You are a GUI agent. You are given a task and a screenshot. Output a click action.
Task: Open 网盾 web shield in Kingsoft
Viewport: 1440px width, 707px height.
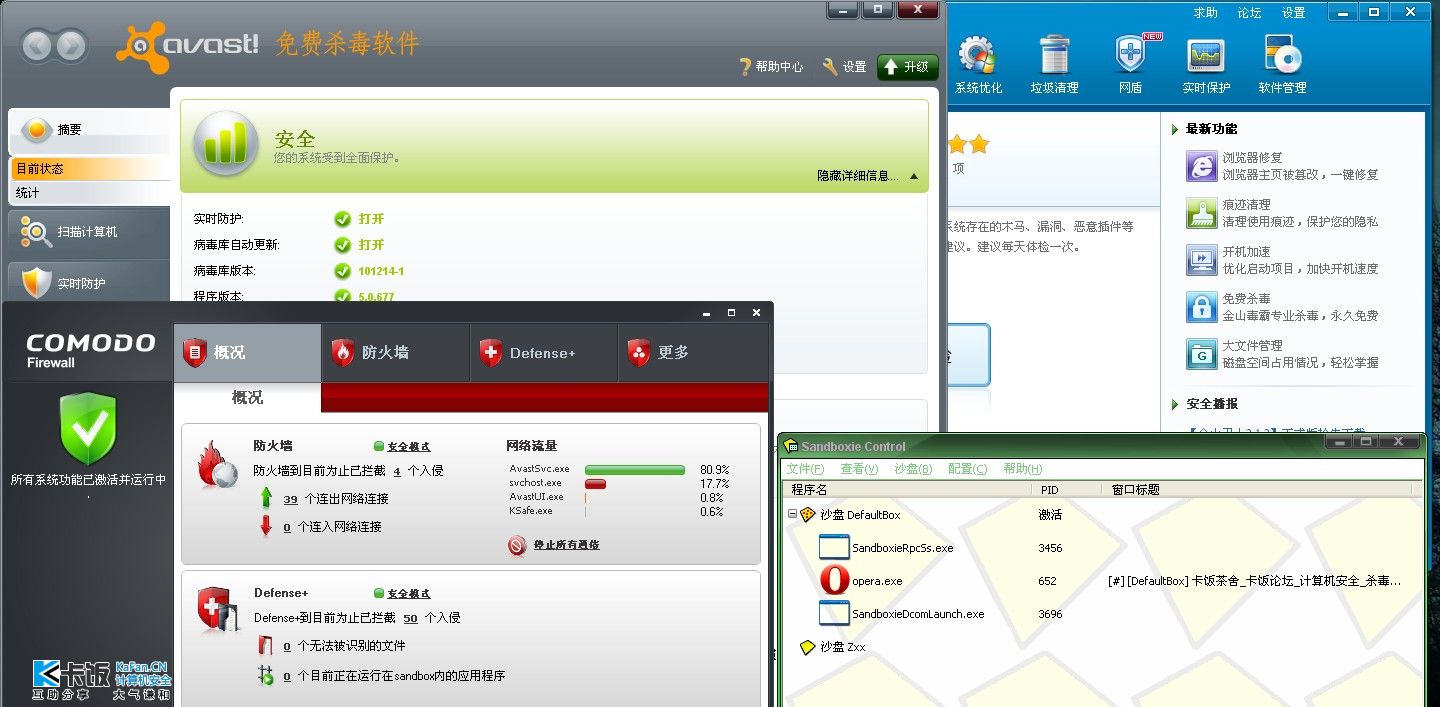1130,65
